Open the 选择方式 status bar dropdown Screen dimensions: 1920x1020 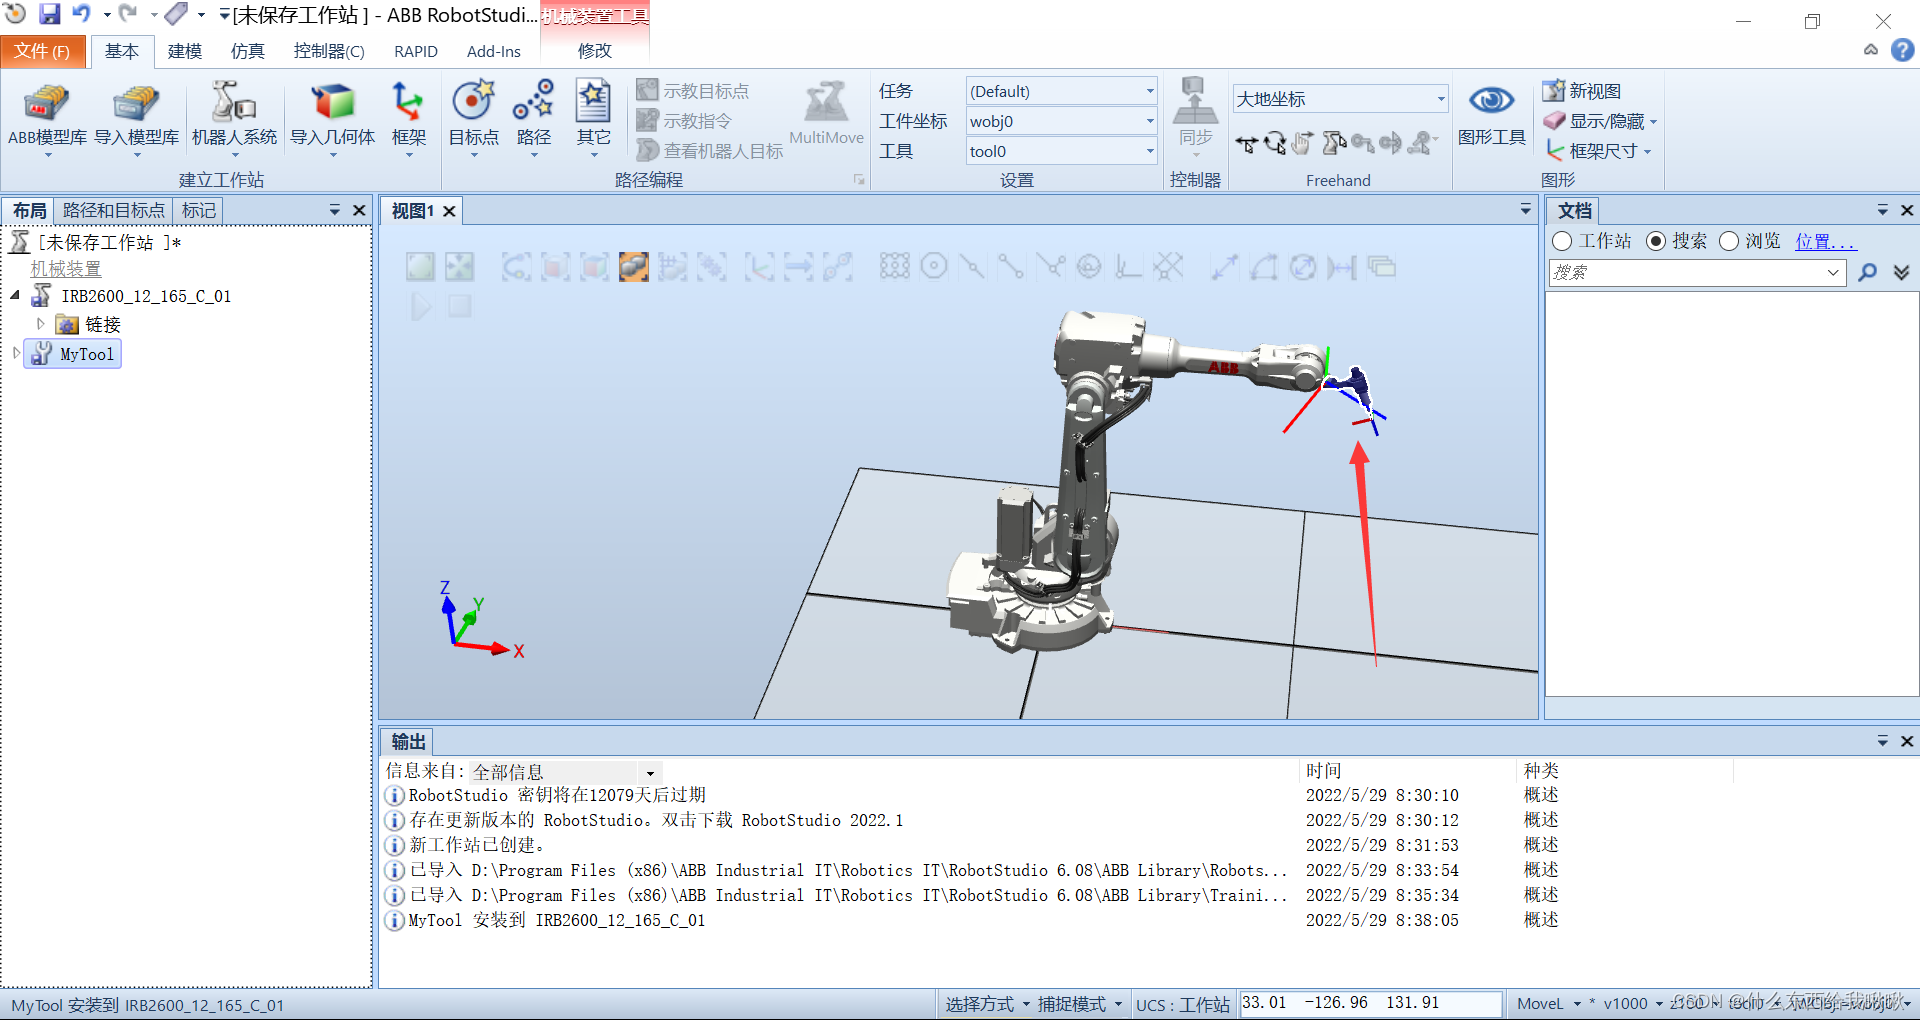click(x=987, y=1004)
